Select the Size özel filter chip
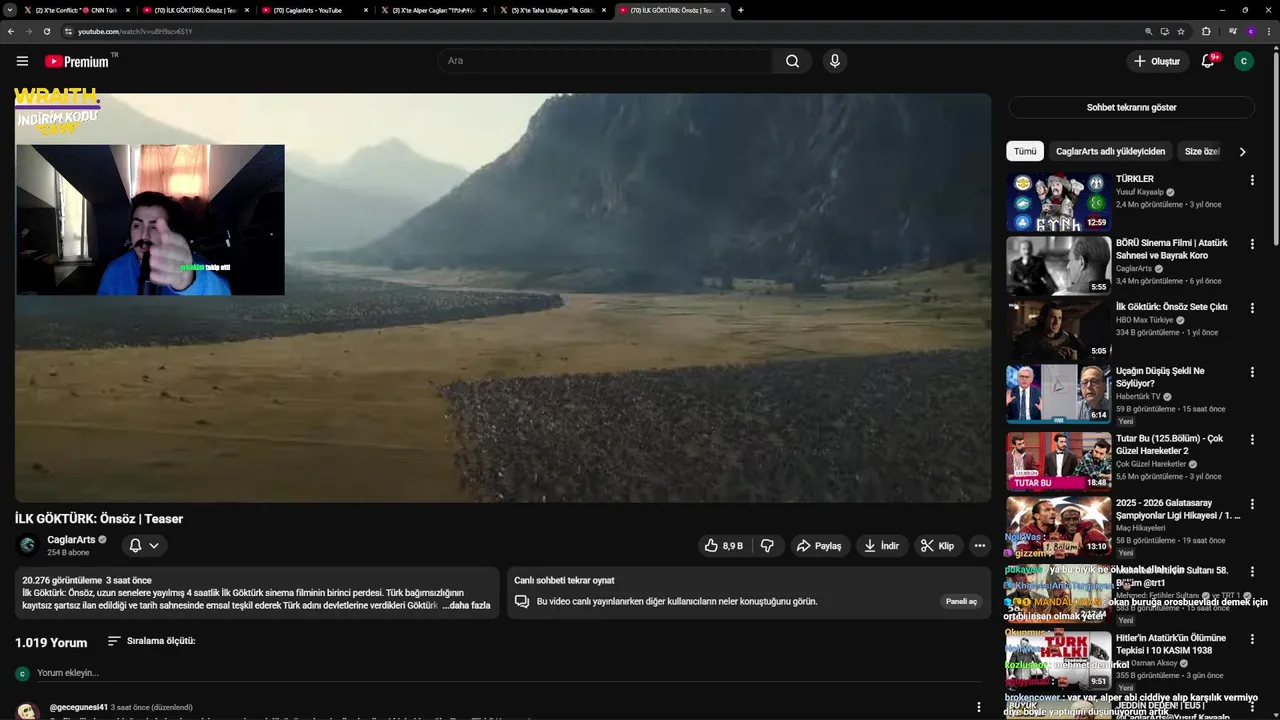 point(1201,152)
